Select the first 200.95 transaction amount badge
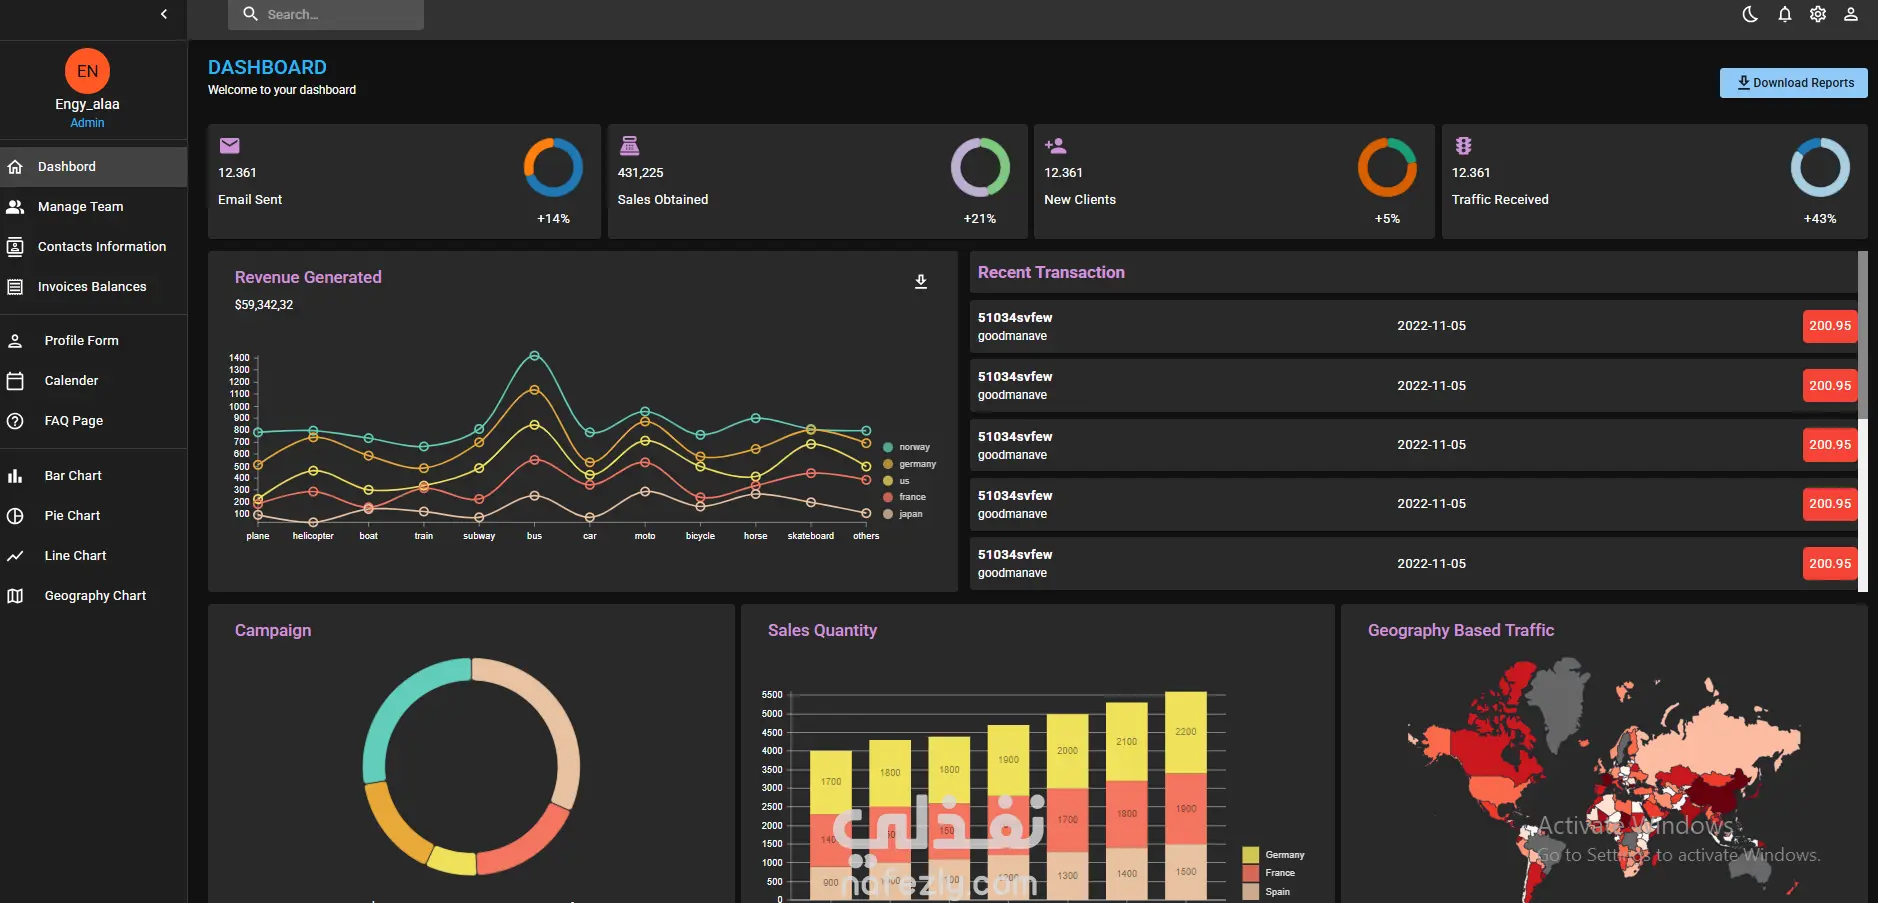 pyautogui.click(x=1830, y=326)
